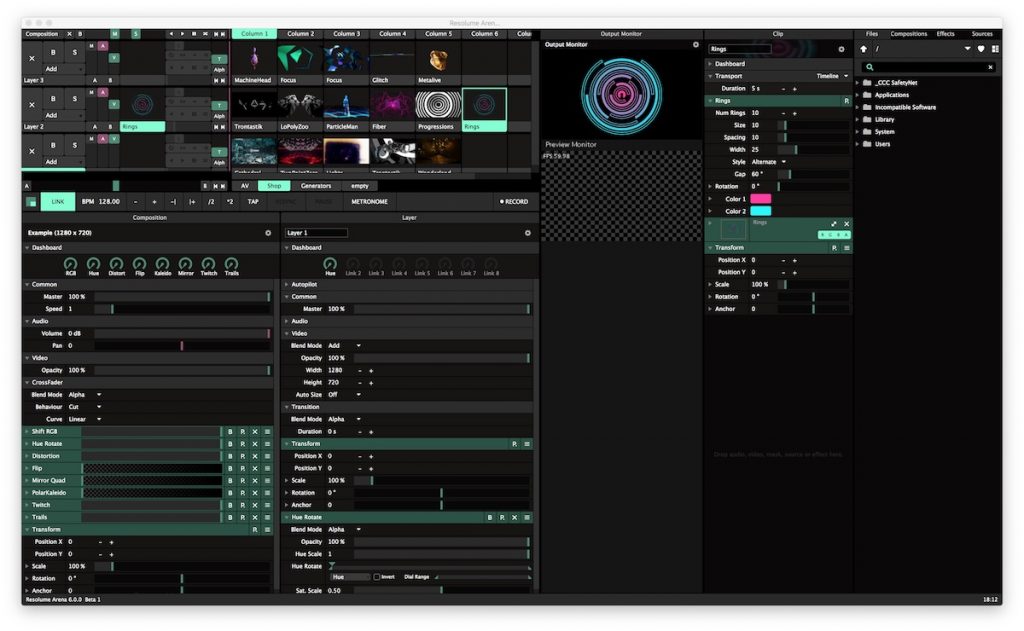Adjust the composition Speed slider
The width and height of the screenshot is (1024, 631).
(x=182, y=309)
